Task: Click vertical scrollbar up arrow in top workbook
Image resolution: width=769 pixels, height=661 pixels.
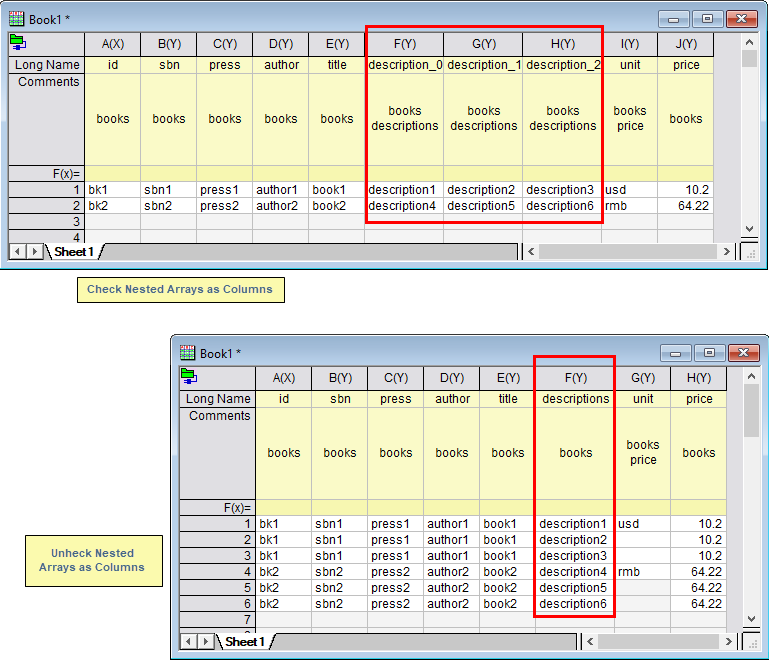Action: pos(749,42)
